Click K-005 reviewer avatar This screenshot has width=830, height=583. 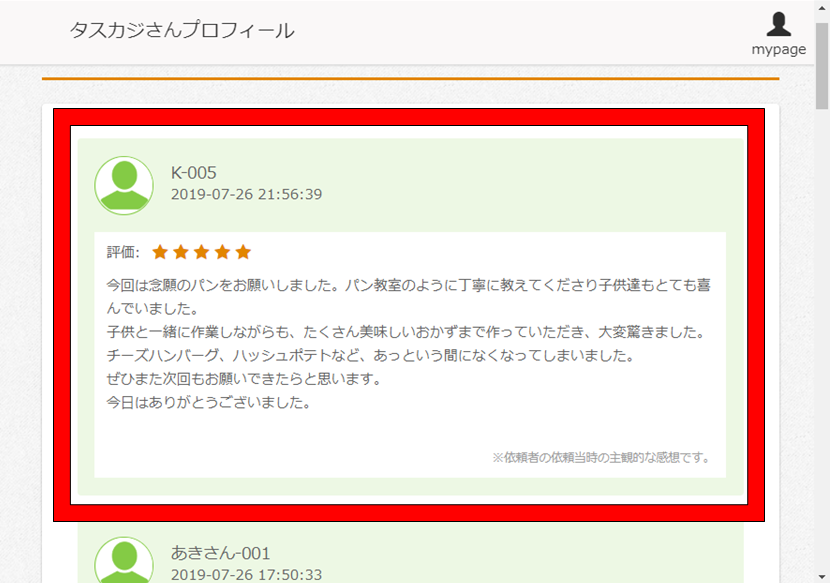124,185
